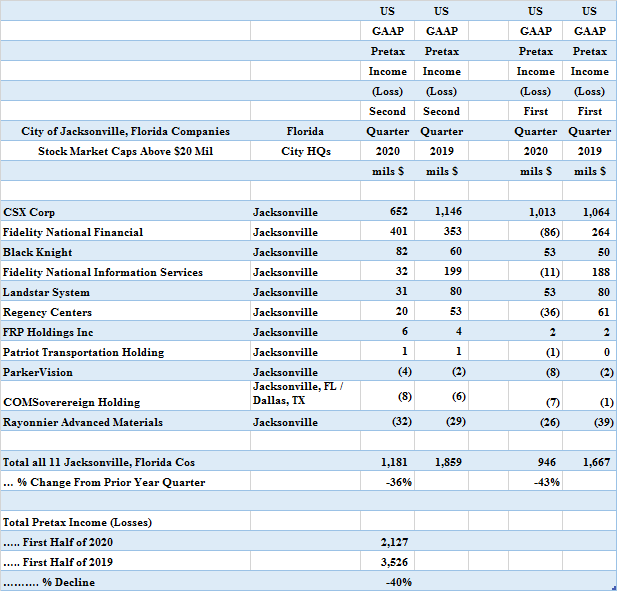Click FRP Holdings Q2 2020 value 6
The width and height of the screenshot is (617, 591).
click(x=405, y=332)
